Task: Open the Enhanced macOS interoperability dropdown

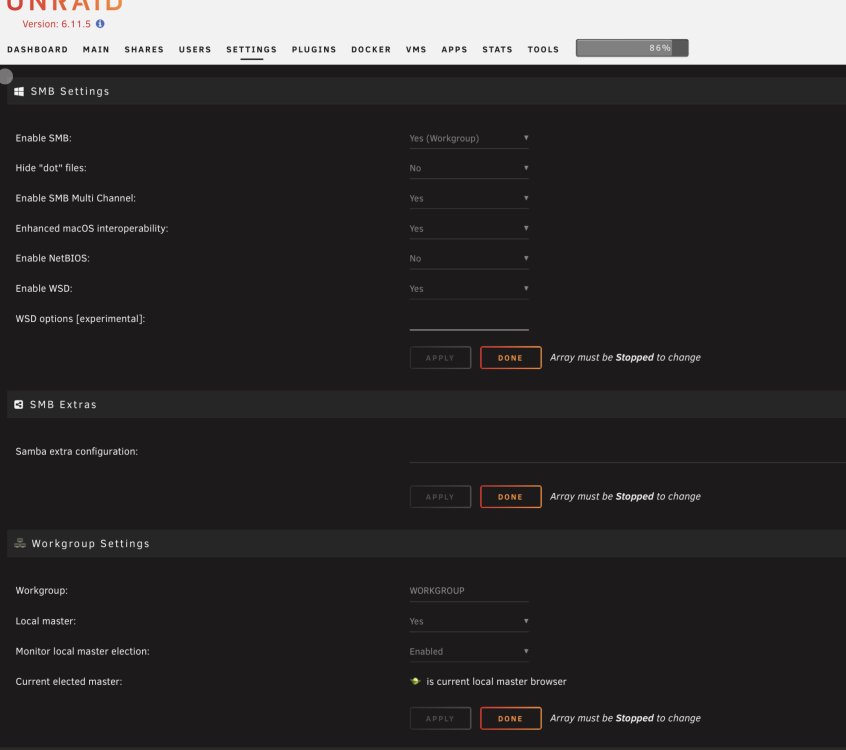Action: point(469,229)
